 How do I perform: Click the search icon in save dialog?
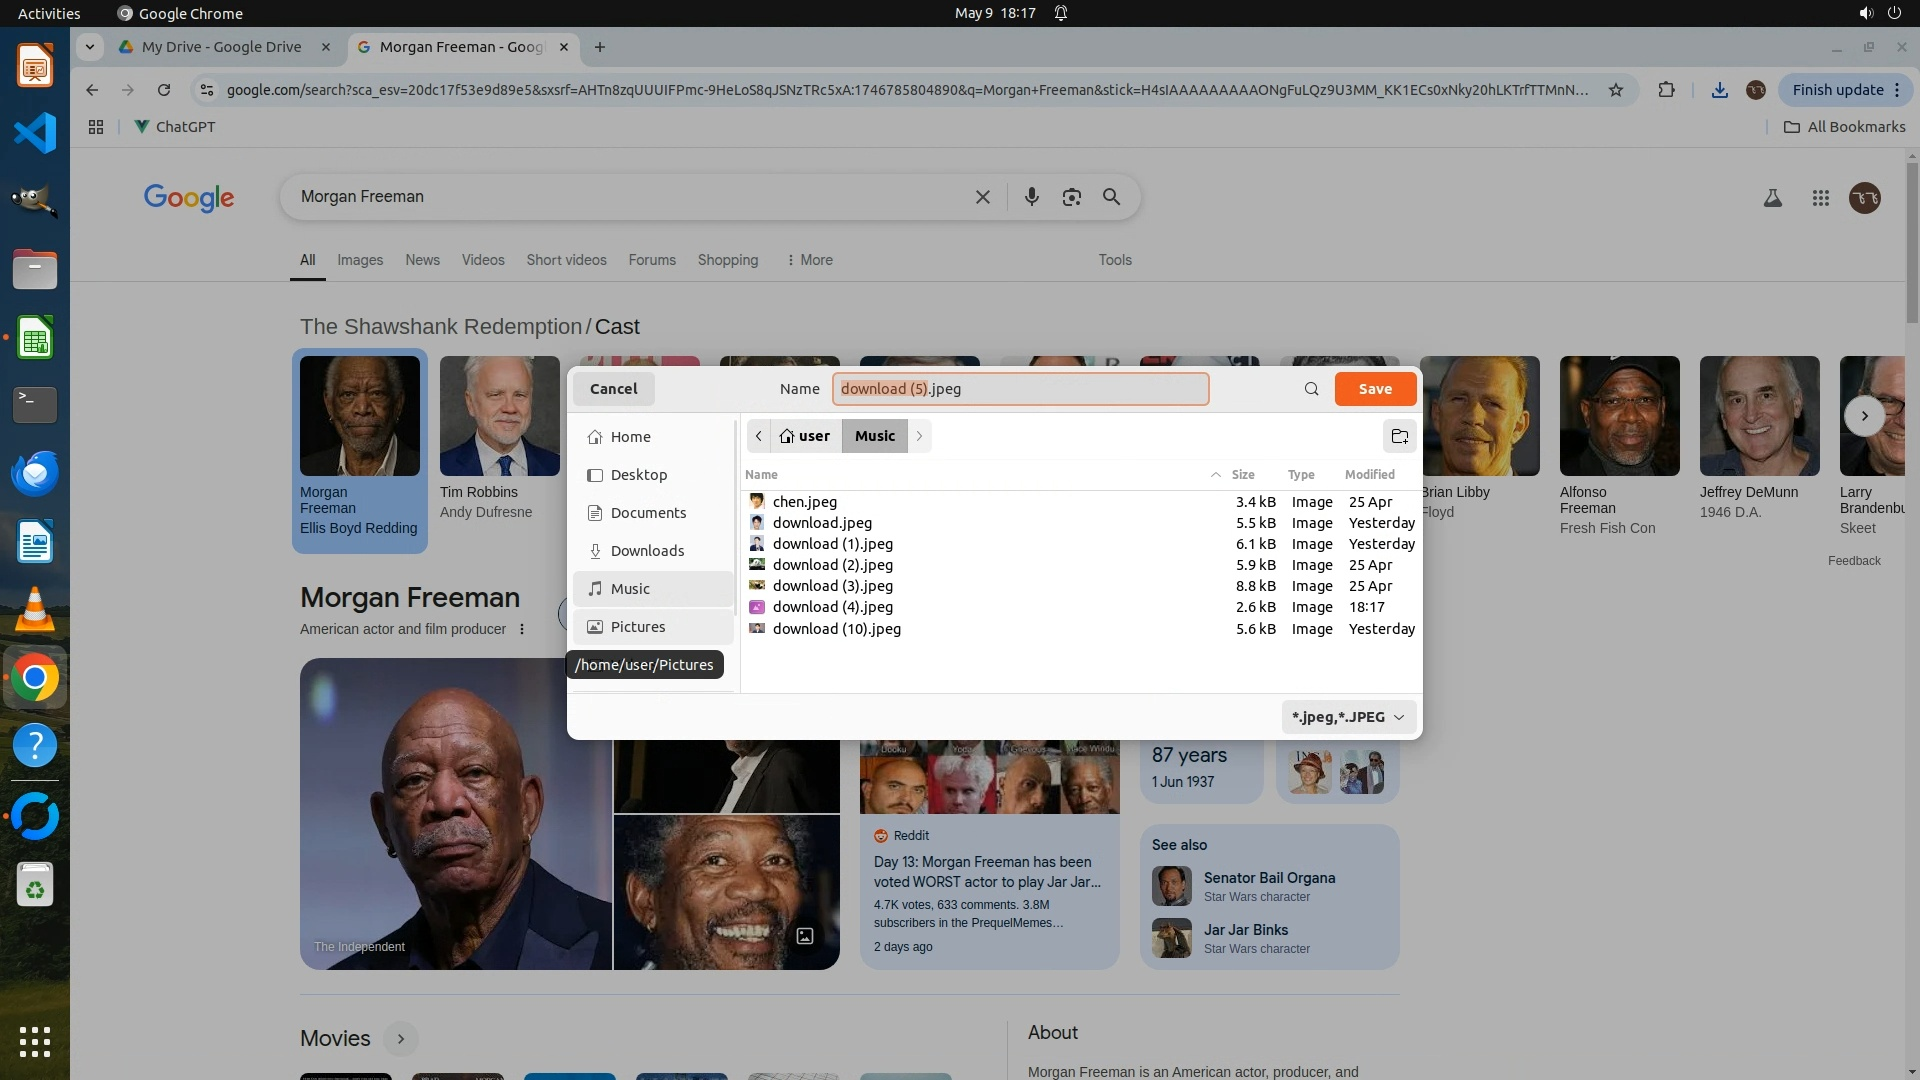coord(1311,389)
